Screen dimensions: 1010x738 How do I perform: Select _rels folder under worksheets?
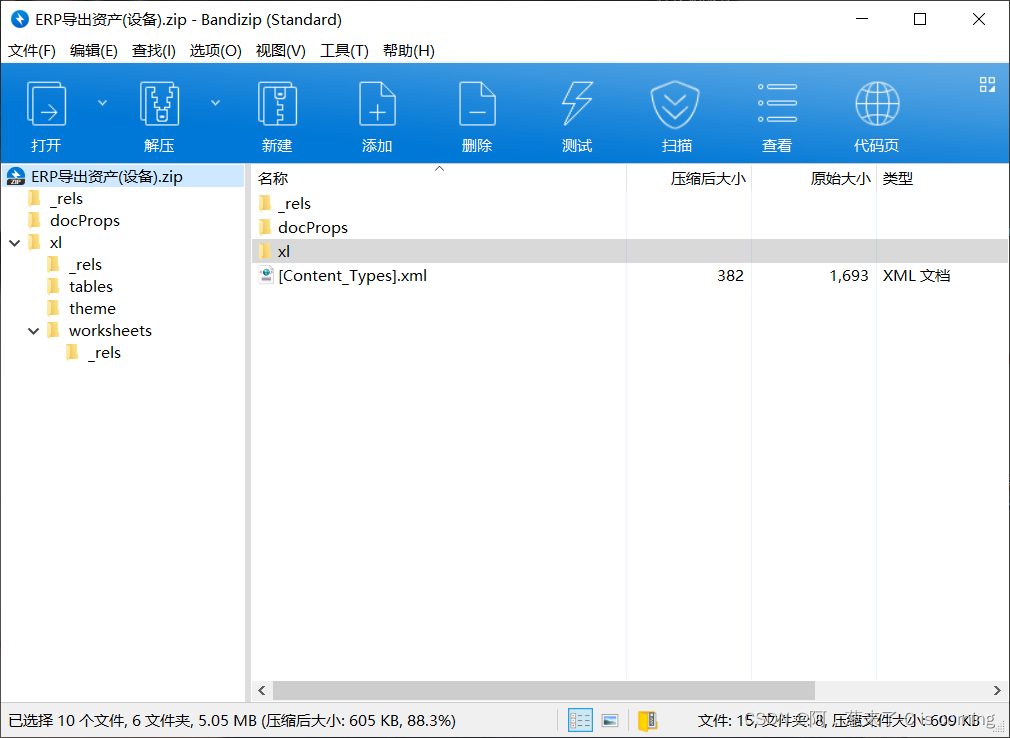104,353
